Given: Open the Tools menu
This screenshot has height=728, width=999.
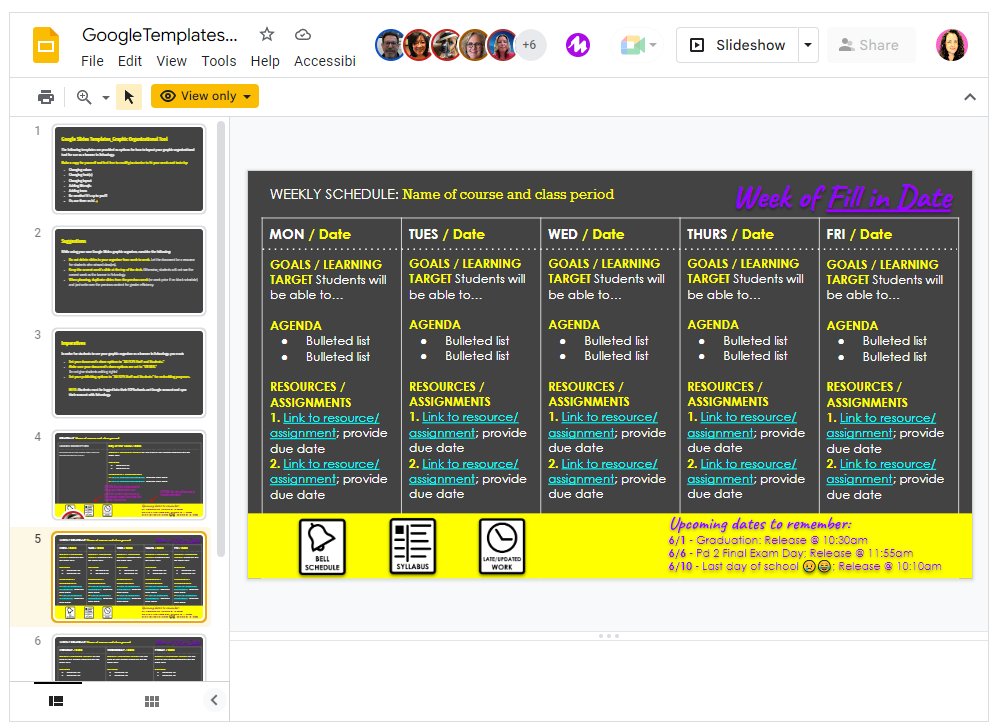Looking at the screenshot, I should (219, 61).
